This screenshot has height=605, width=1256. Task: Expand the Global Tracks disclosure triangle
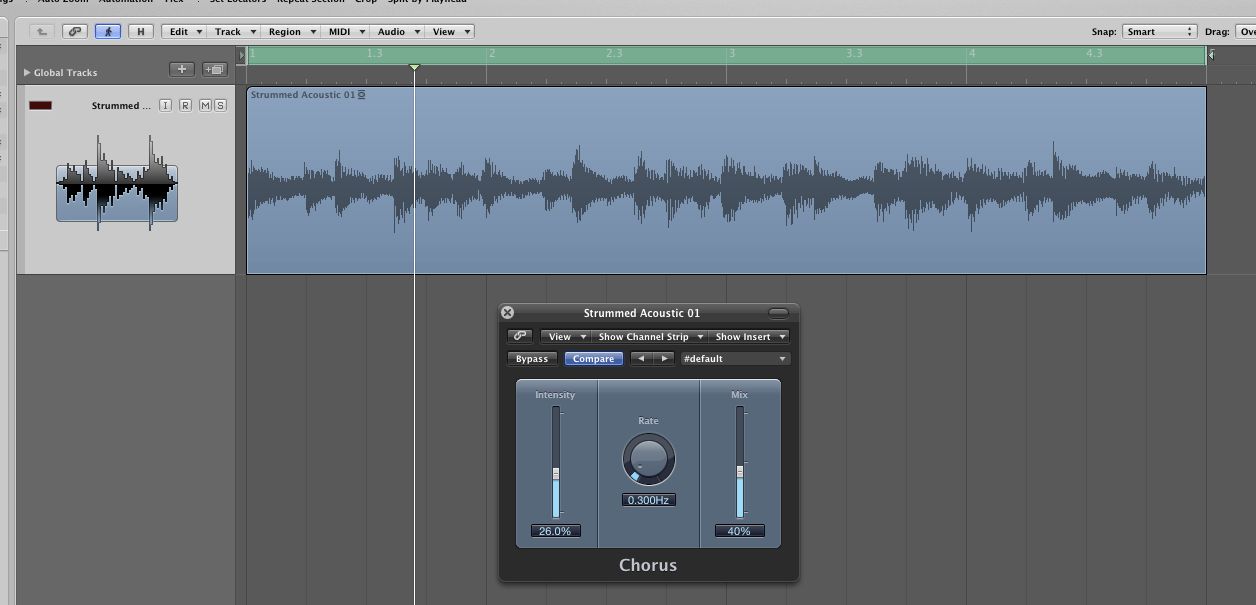coord(27,72)
